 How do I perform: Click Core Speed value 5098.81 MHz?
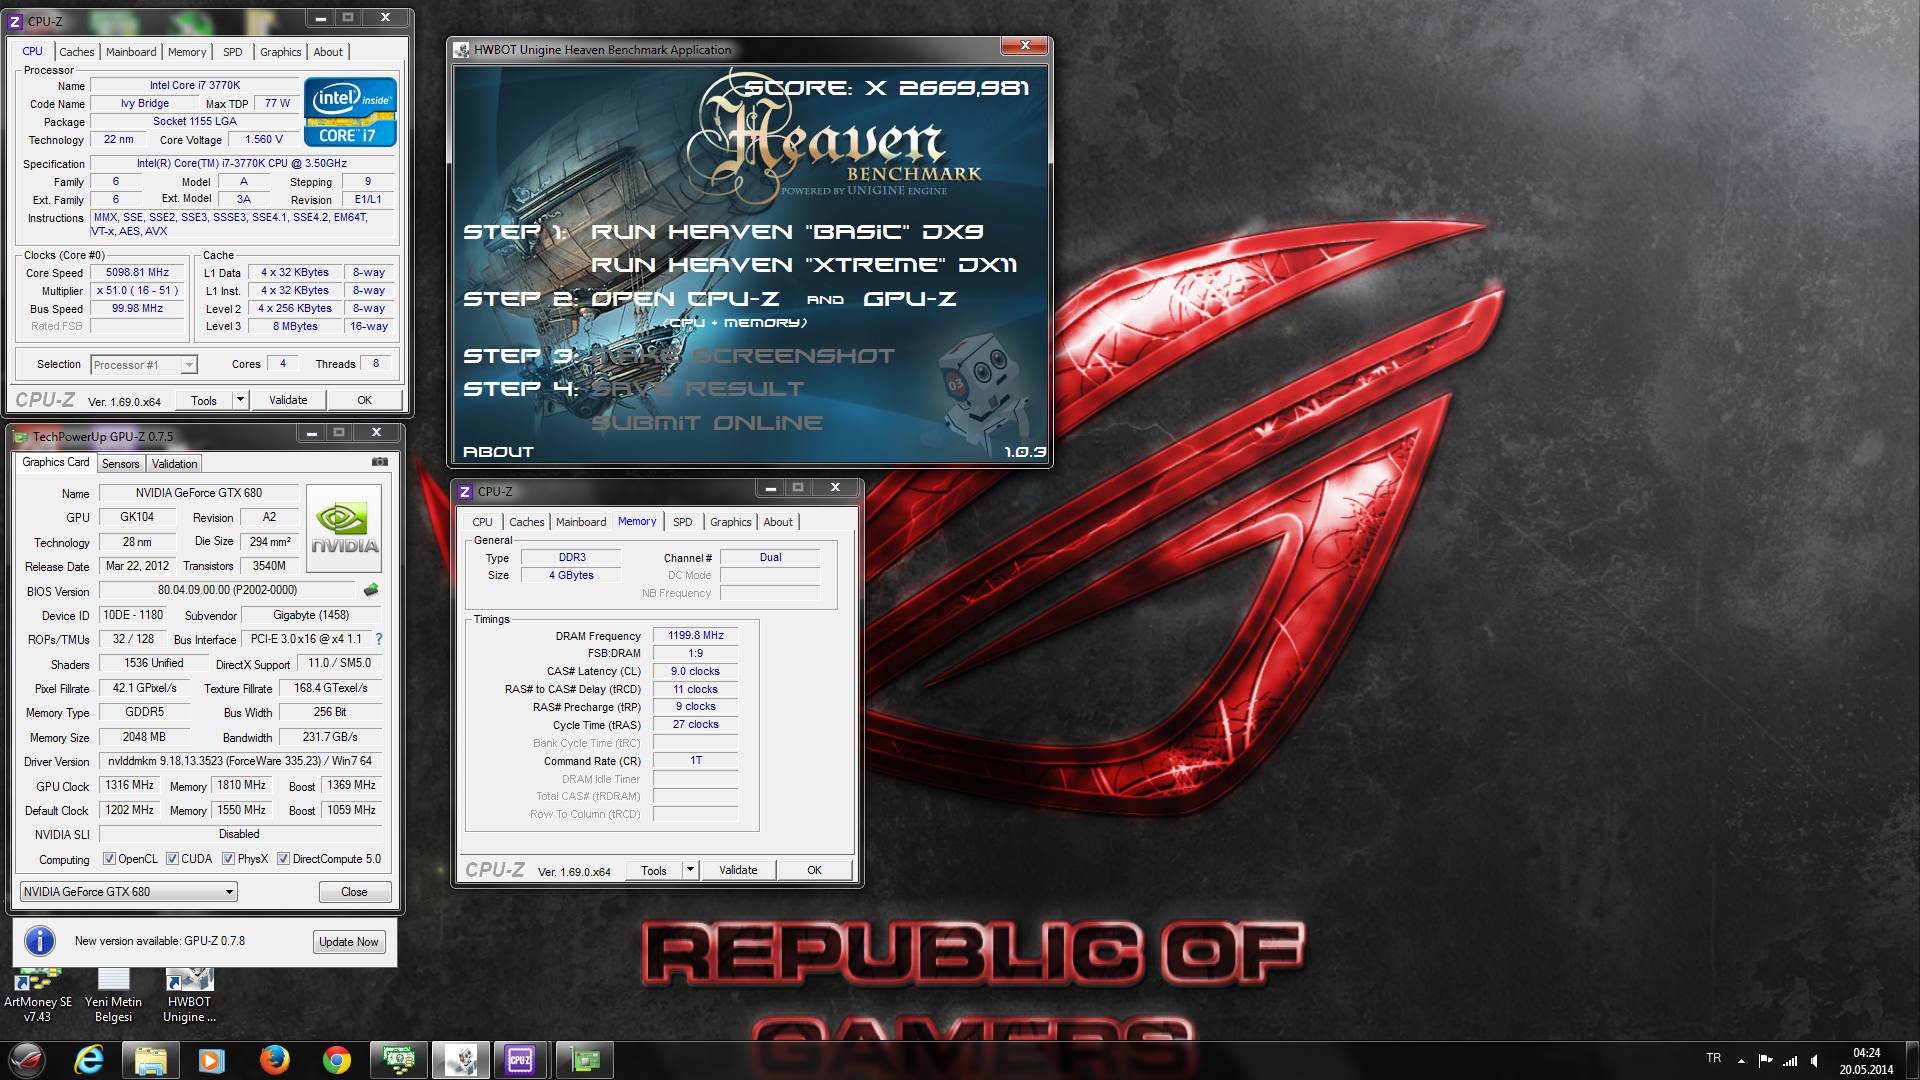138,272
